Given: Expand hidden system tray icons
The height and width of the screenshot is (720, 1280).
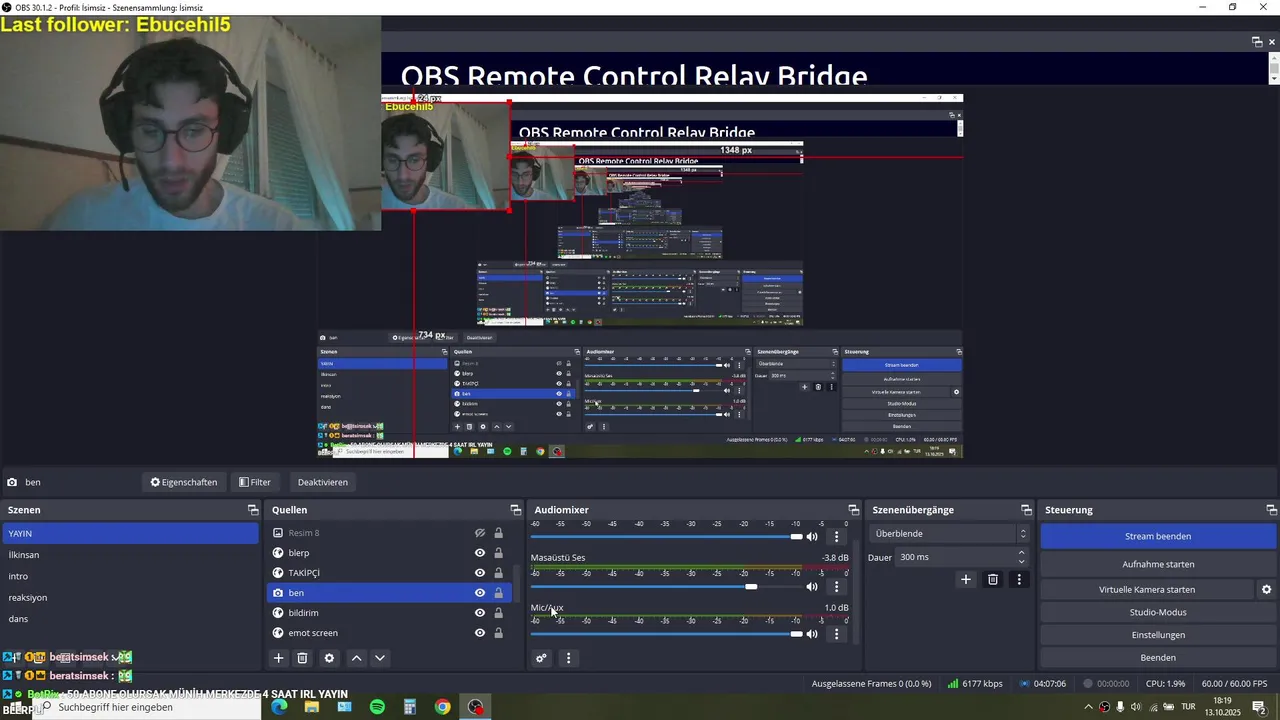Looking at the screenshot, I should click(1088, 707).
